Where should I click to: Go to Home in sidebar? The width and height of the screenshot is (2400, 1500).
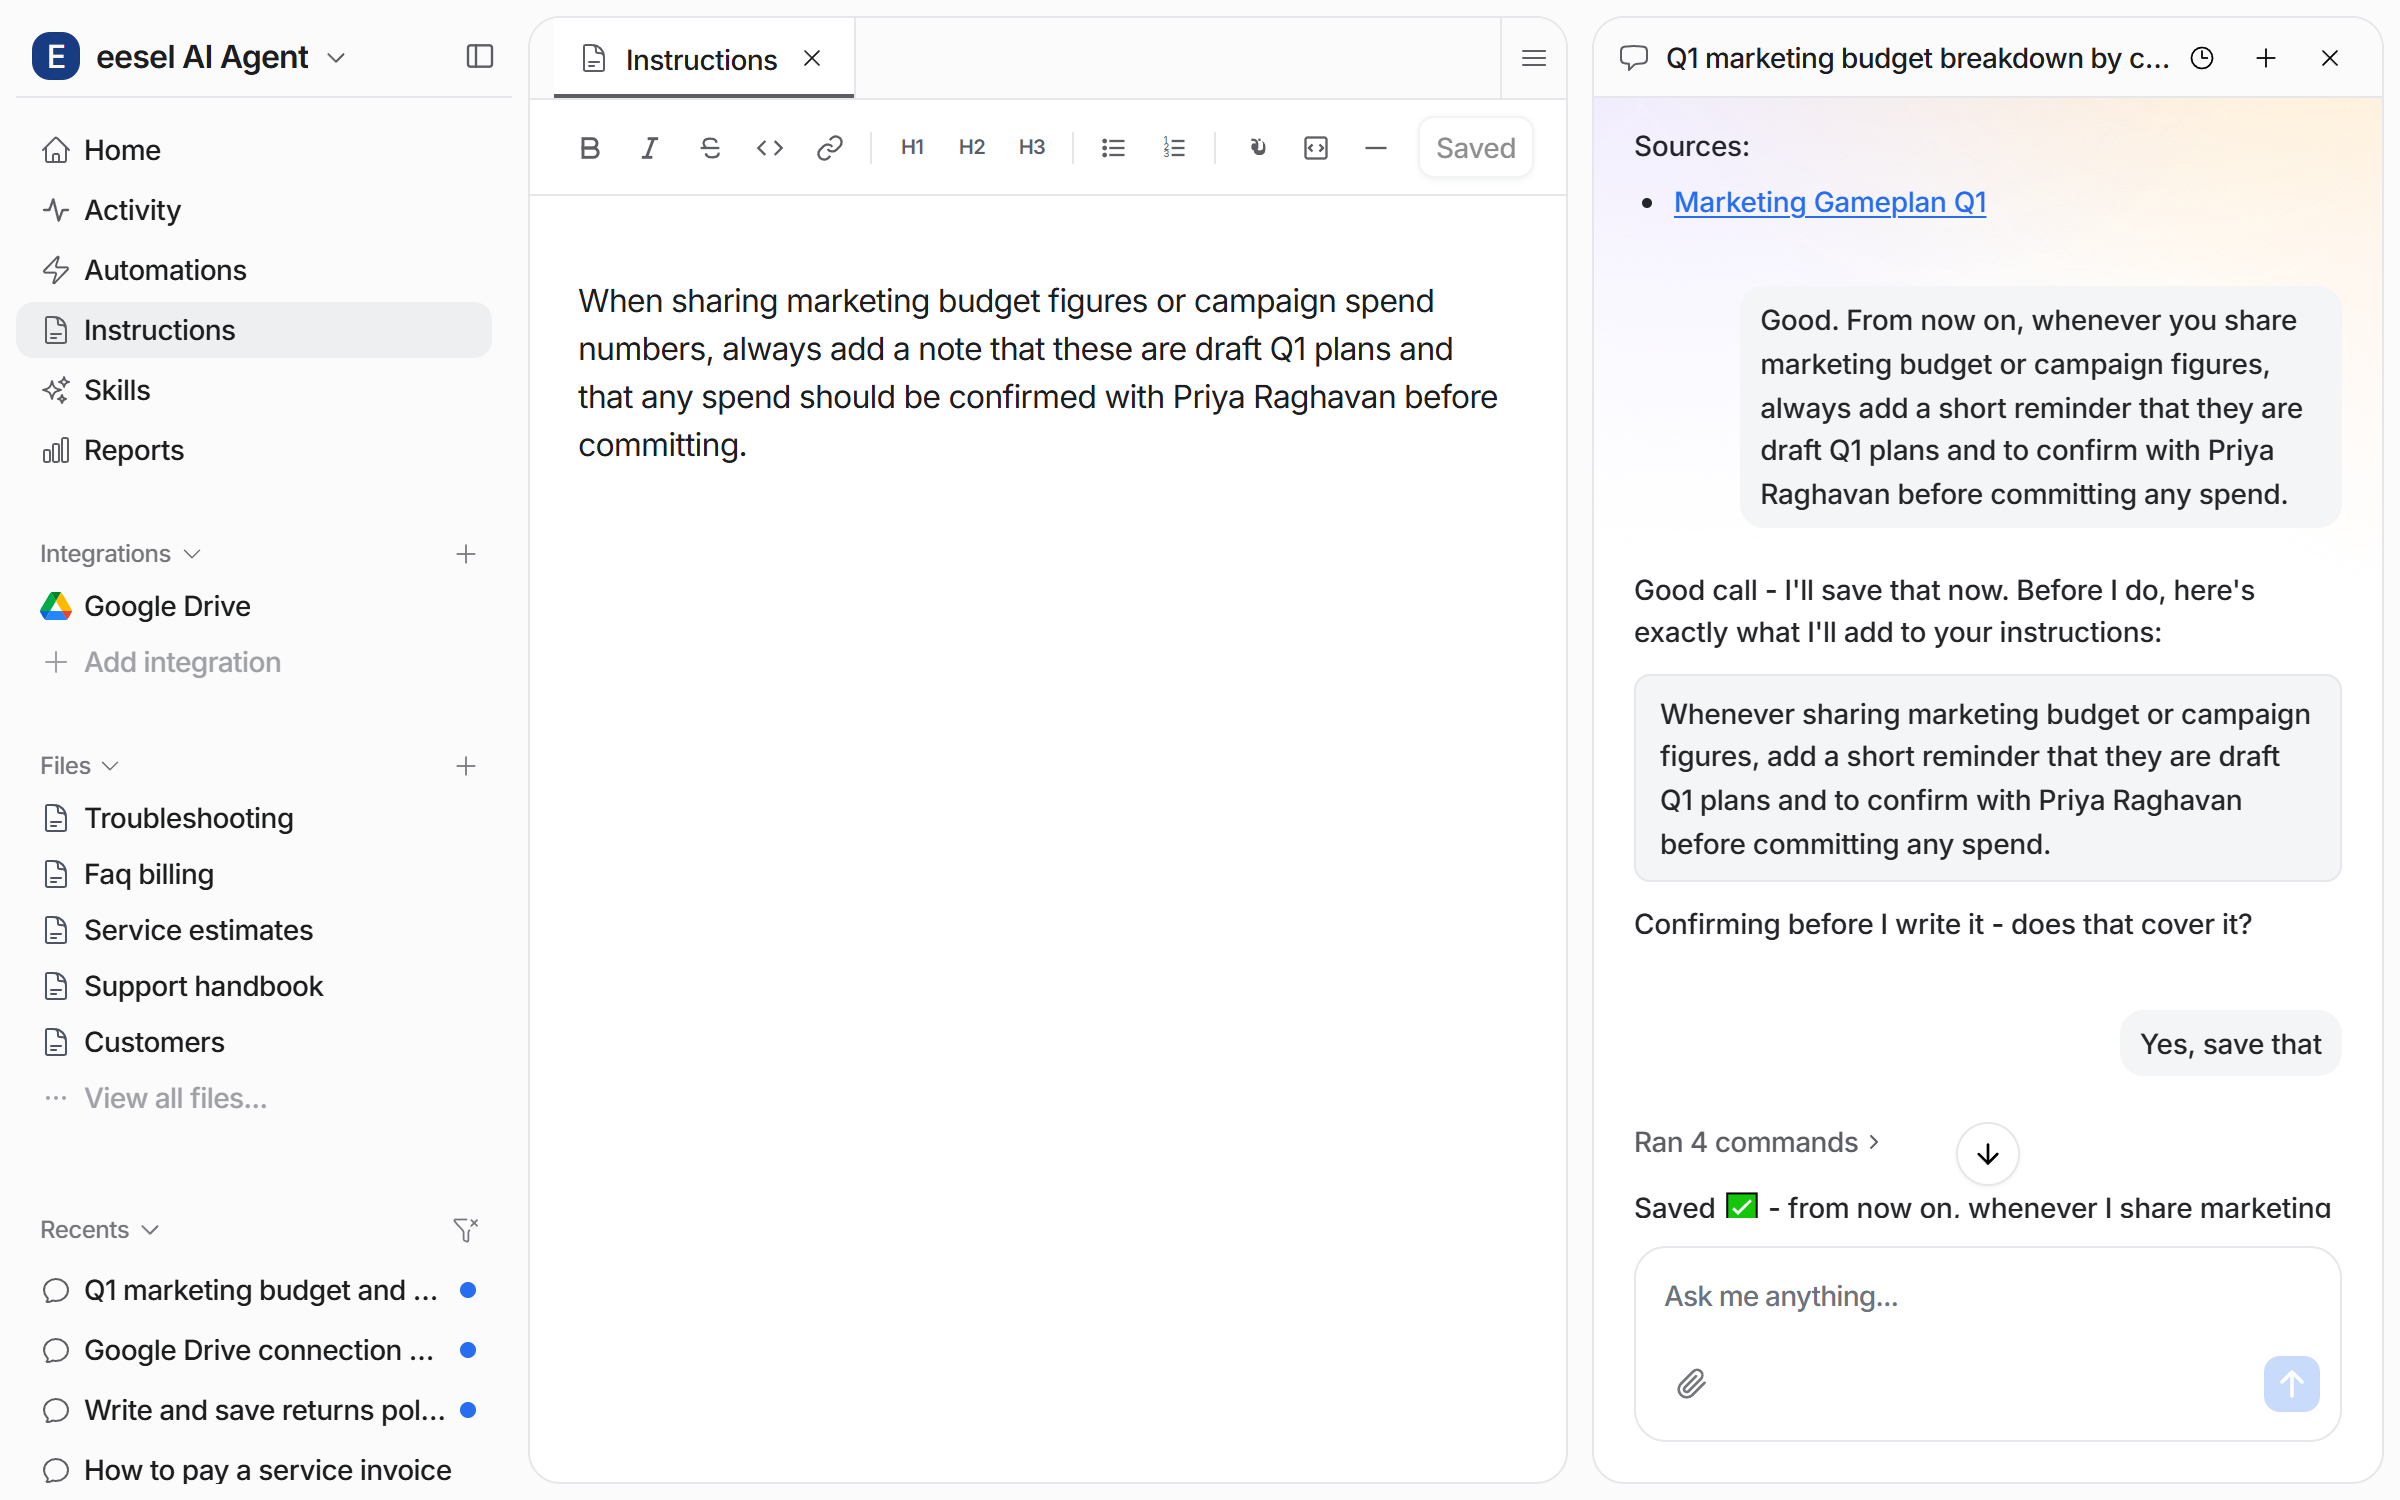coord(254,150)
